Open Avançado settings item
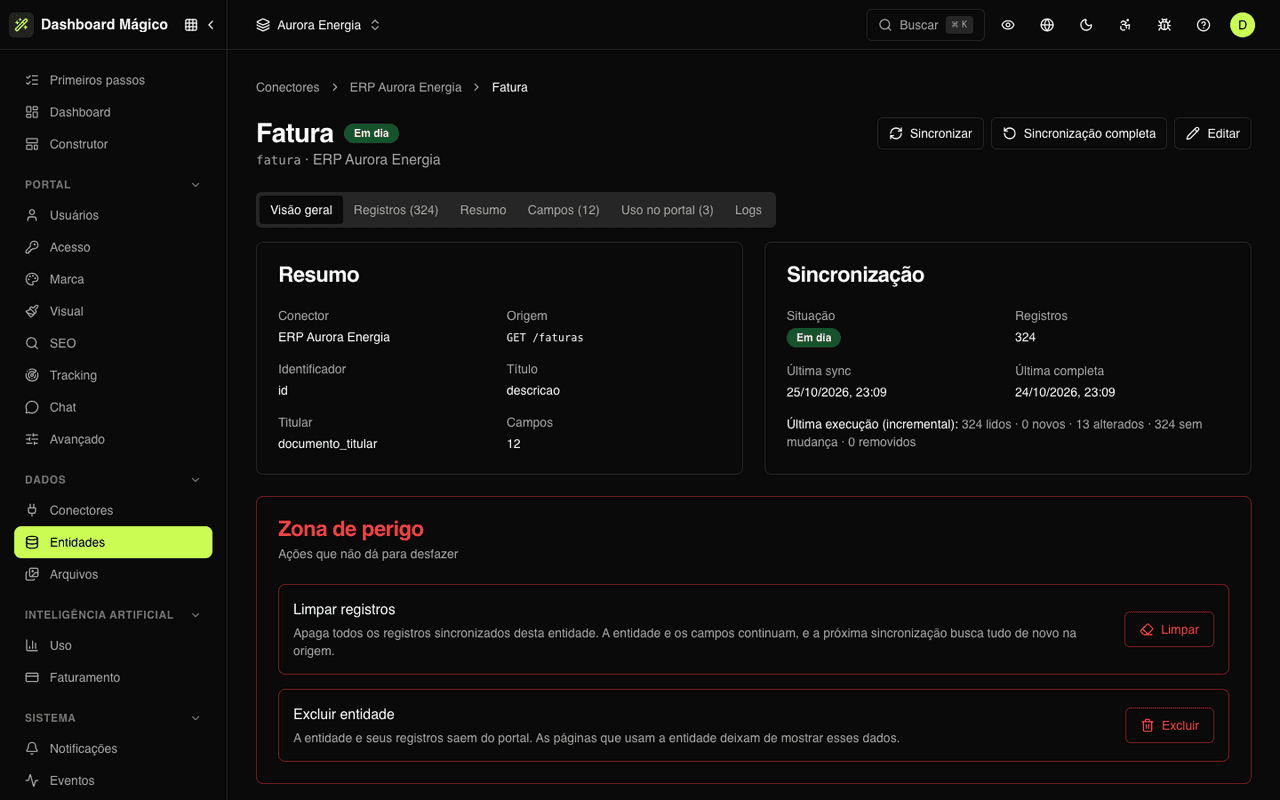 coord(113,439)
